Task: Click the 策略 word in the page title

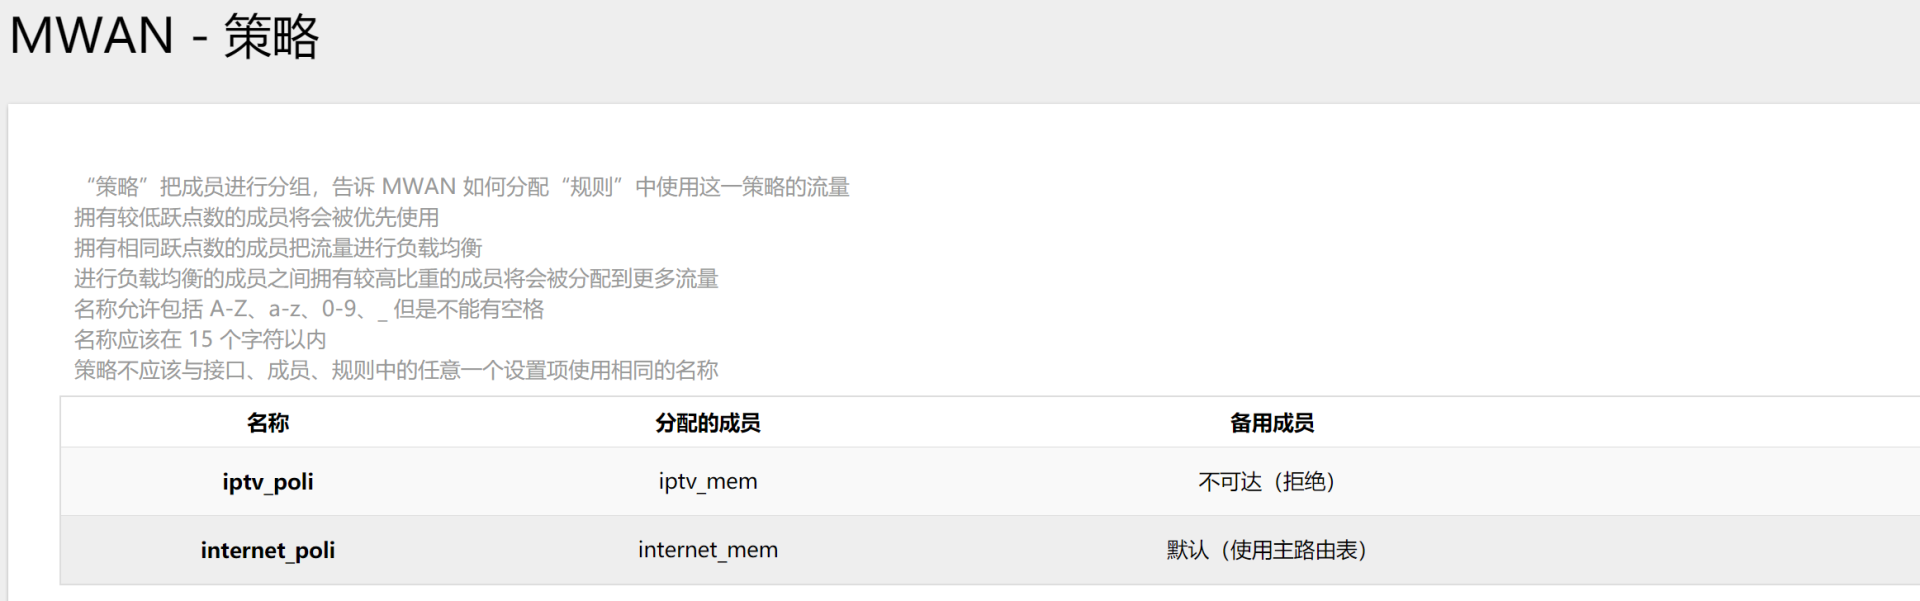Action: tap(271, 38)
